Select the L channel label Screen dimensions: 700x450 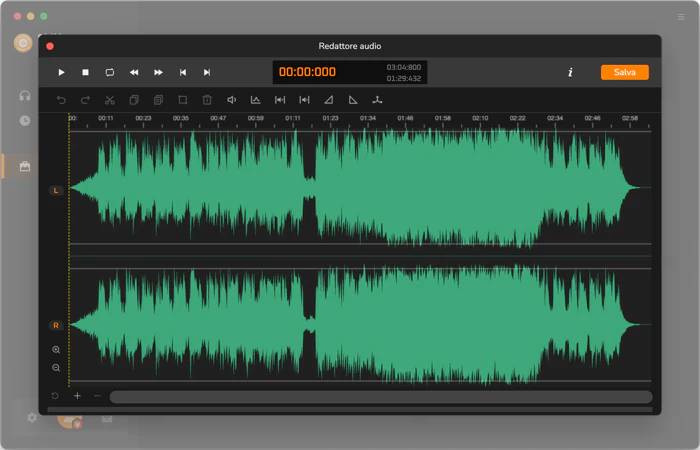56,191
